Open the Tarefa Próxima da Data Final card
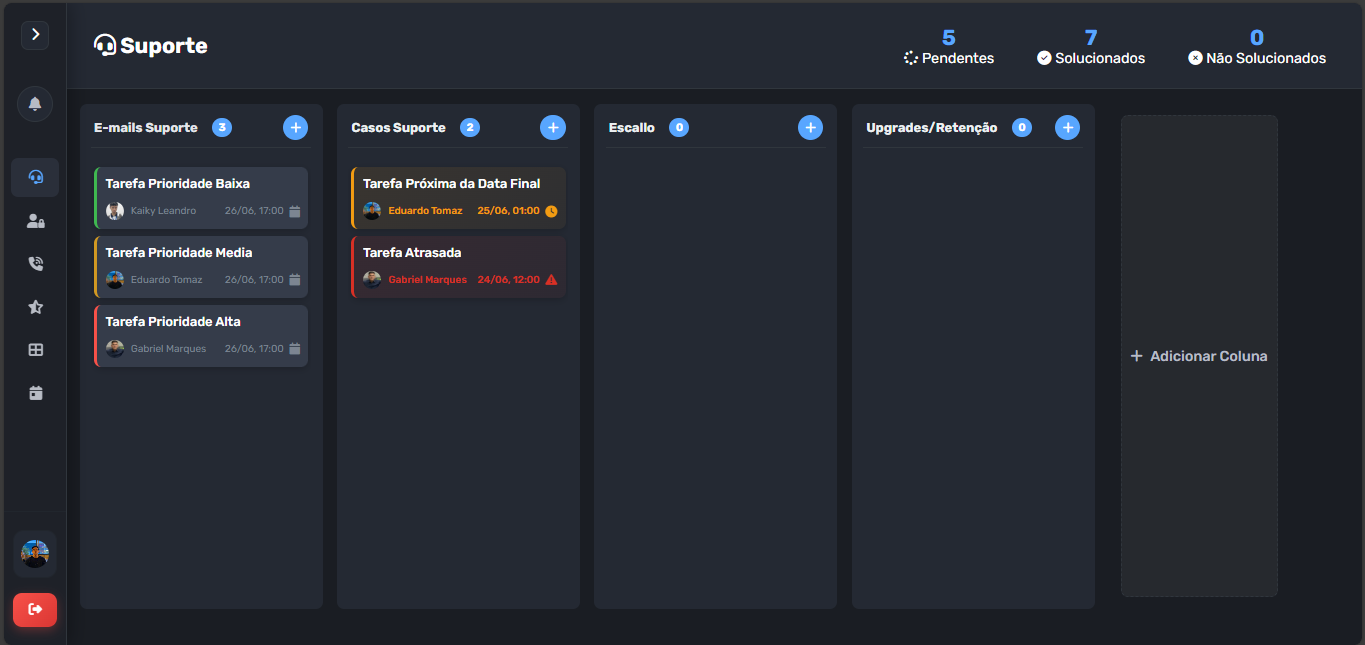This screenshot has width=1365, height=645. pyautogui.click(x=458, y=198)
